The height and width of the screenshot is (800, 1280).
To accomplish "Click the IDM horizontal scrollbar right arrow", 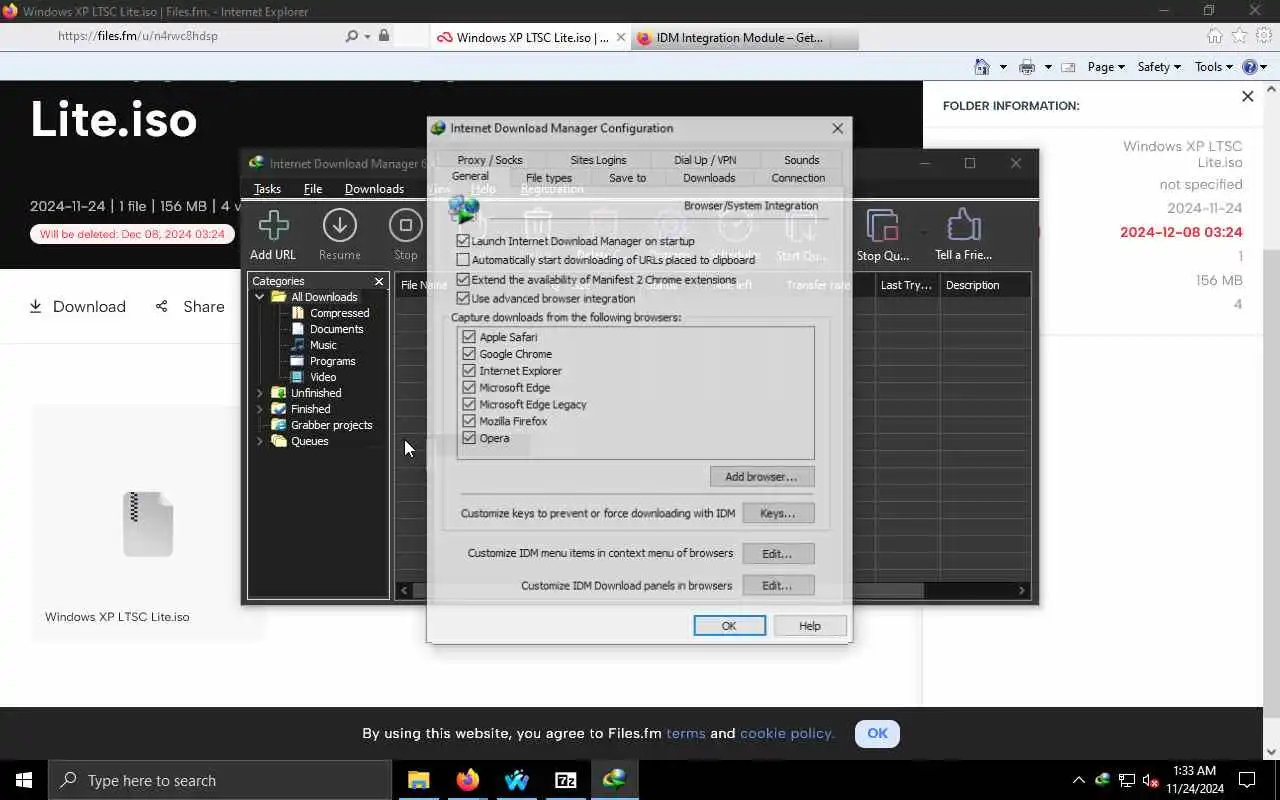I will click(1022, 591).
